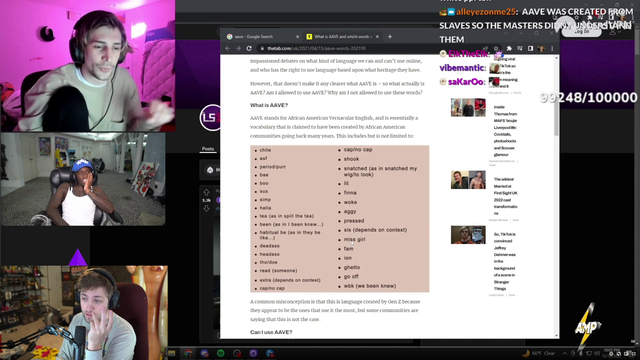This screenshot has width=640, height=360.
Task: Click the Log In button in background window
Action: [581, 31]
